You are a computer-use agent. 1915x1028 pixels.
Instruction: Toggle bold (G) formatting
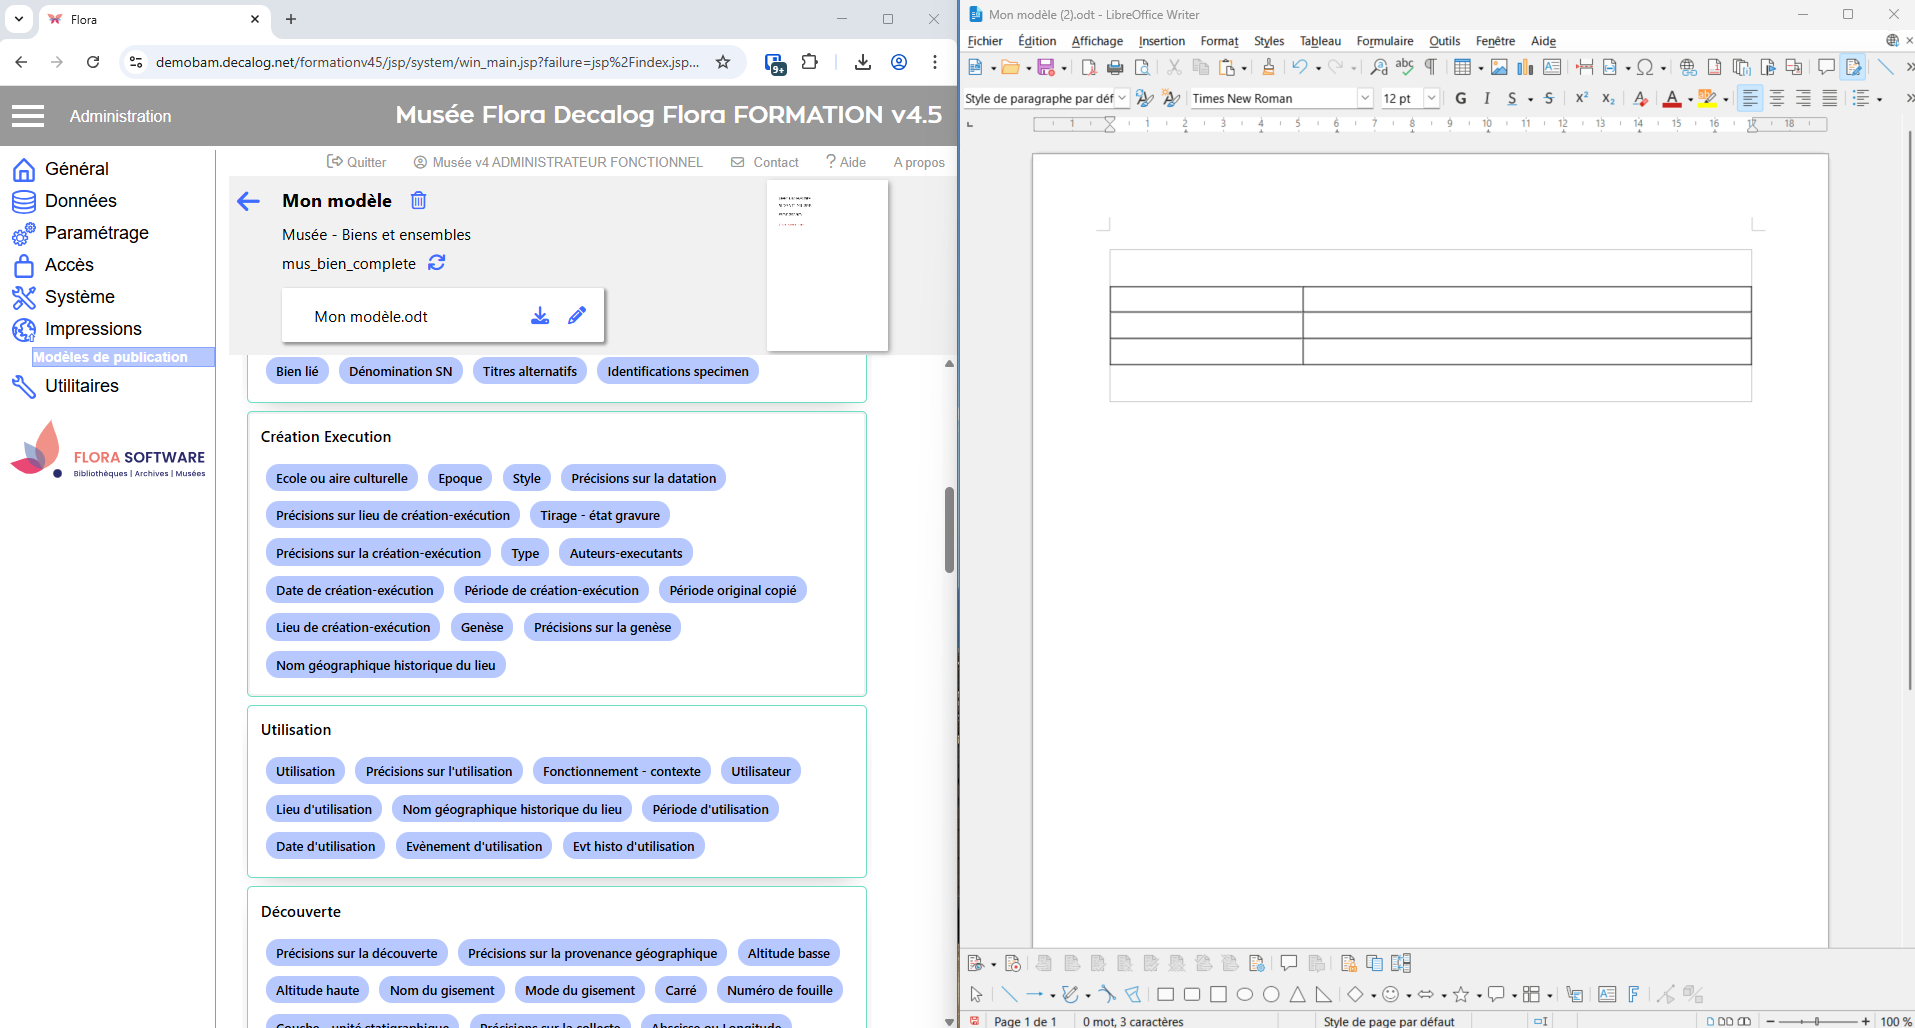[x=1461, y=98]
